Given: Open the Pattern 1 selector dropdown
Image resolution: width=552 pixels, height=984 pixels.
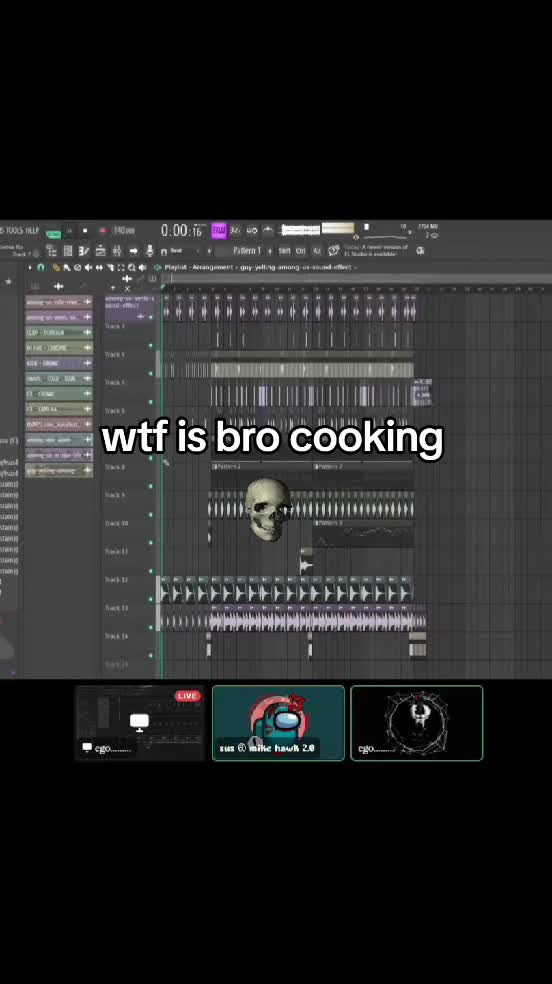Looking at the screenshot, I should coord(247,250).
